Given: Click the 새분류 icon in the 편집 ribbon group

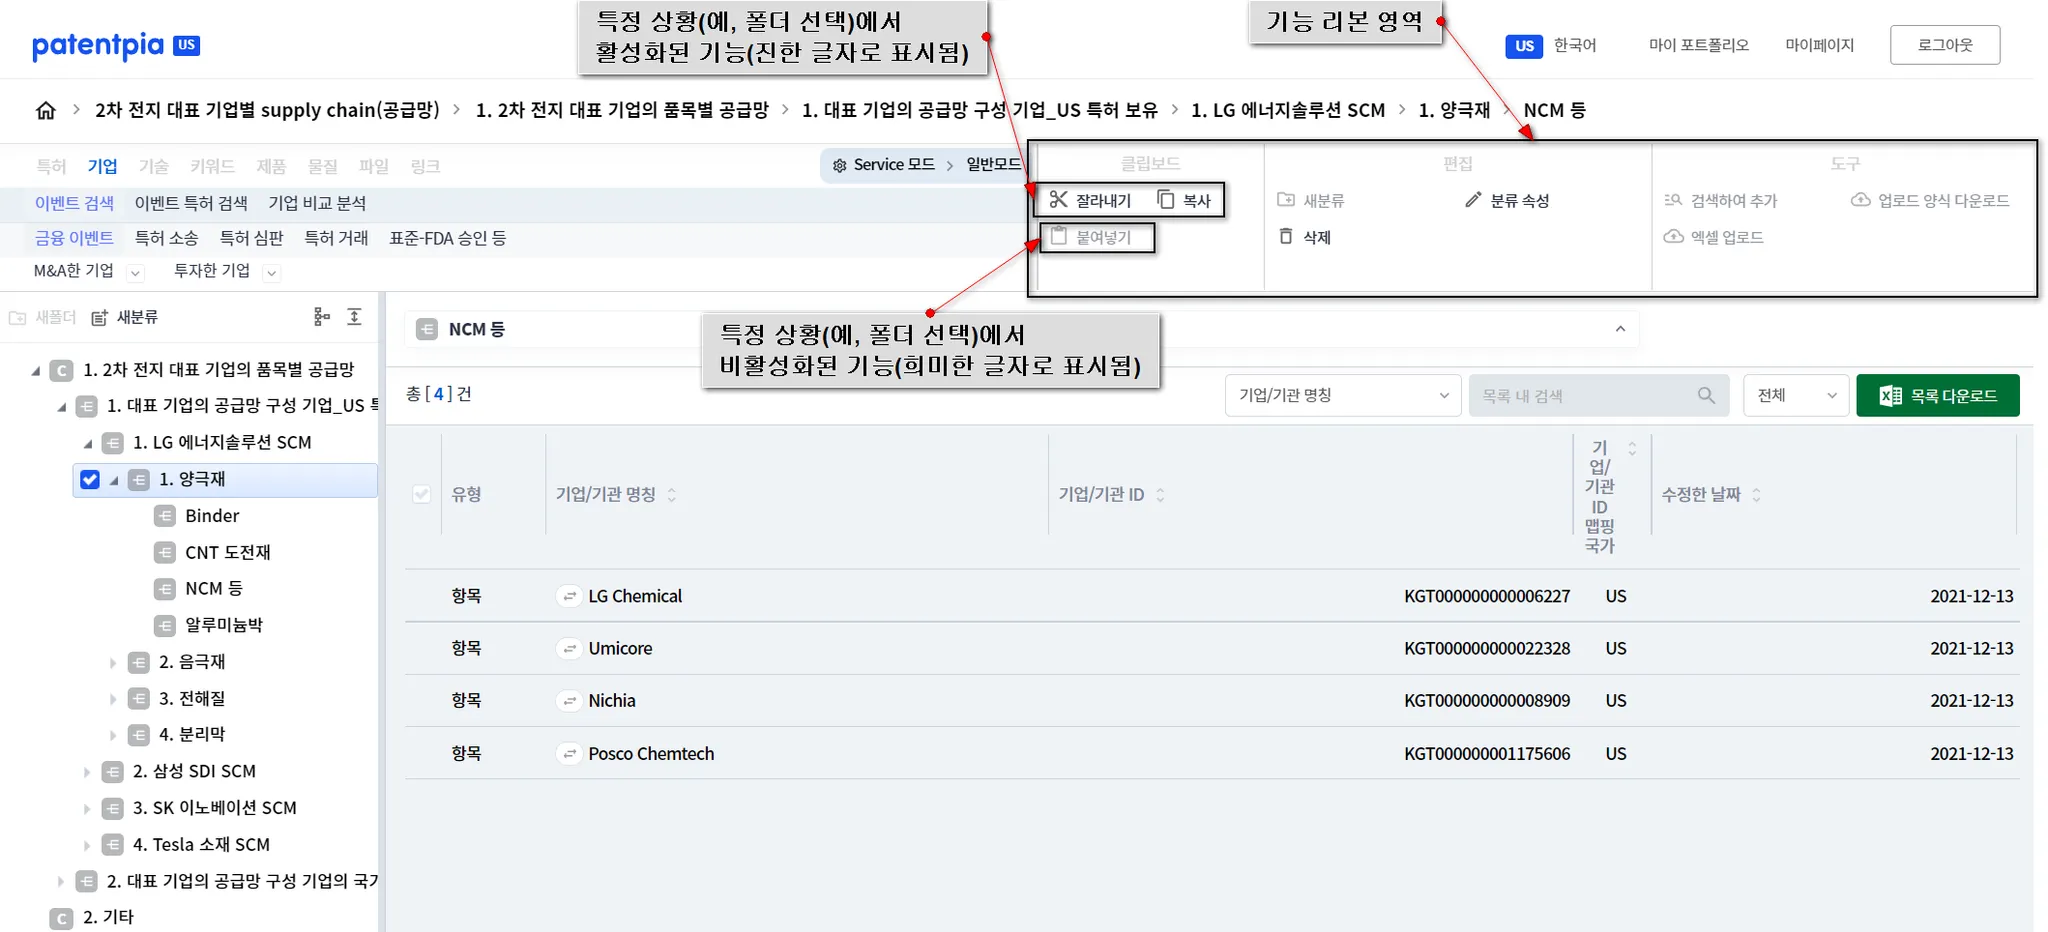Looking at the screenshot, I should click(x=1286, y=200).
